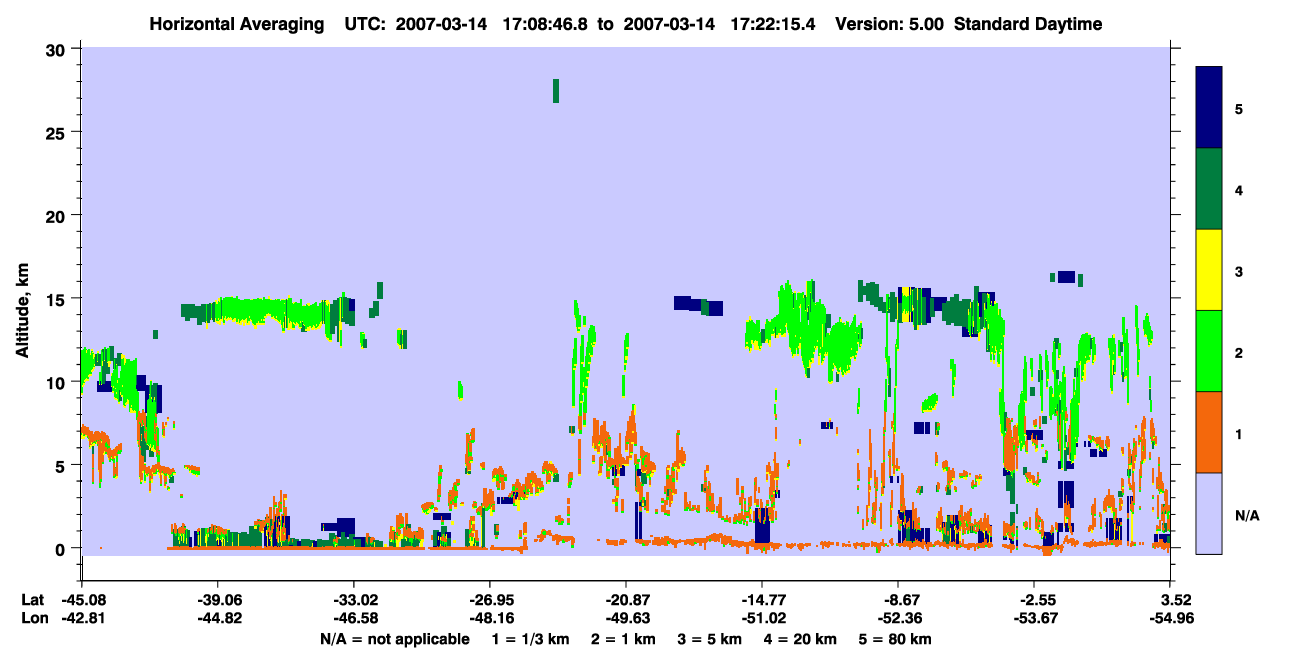Screen dimensions: 1300x667
Task: Click the latitude value -39.06
Action: (x=218, y=600)
